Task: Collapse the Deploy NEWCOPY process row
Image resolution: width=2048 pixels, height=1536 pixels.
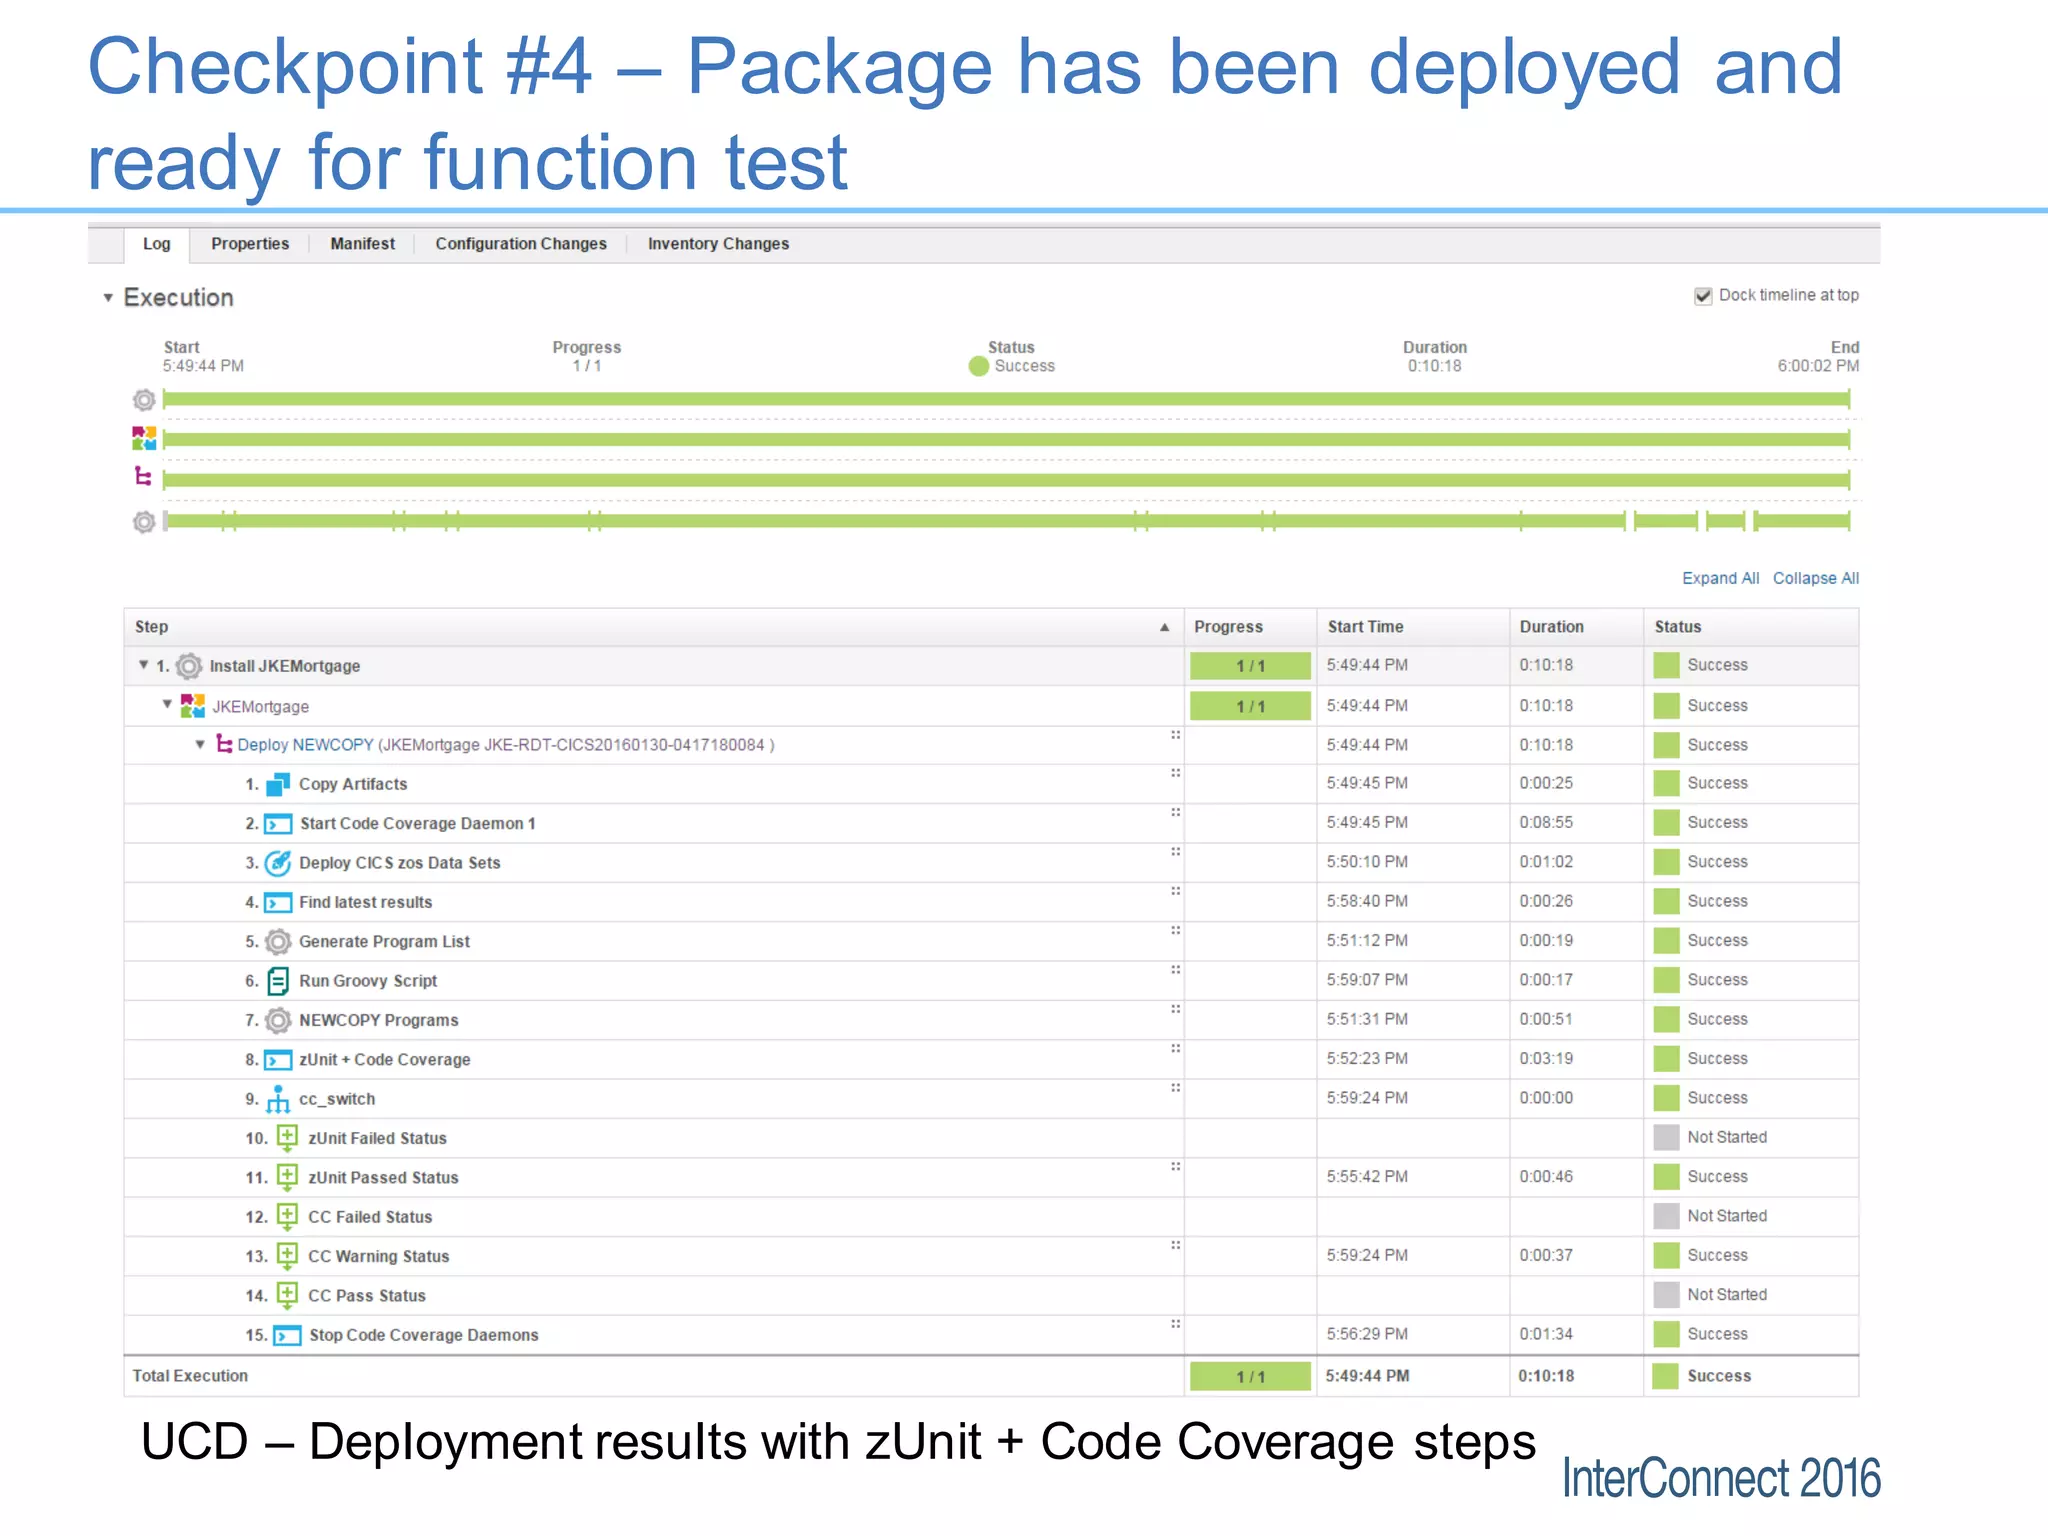Action: 200,744
